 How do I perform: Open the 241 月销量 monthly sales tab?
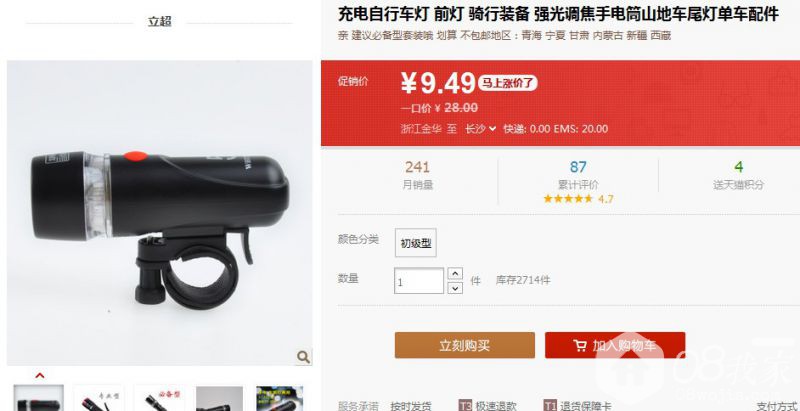[x=417, y=175]
